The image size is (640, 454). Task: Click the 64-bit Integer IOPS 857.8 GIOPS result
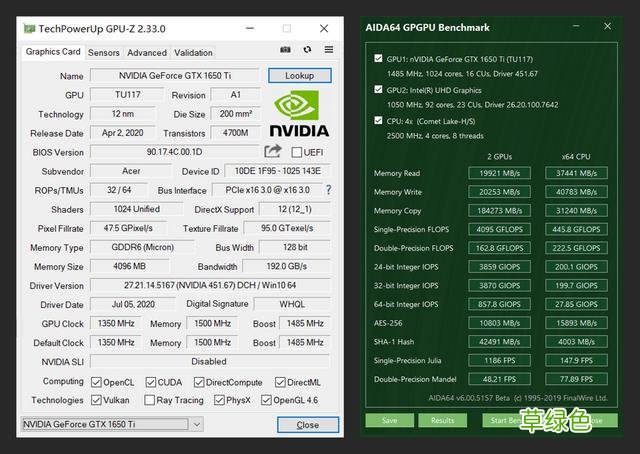tap(500, 304)
